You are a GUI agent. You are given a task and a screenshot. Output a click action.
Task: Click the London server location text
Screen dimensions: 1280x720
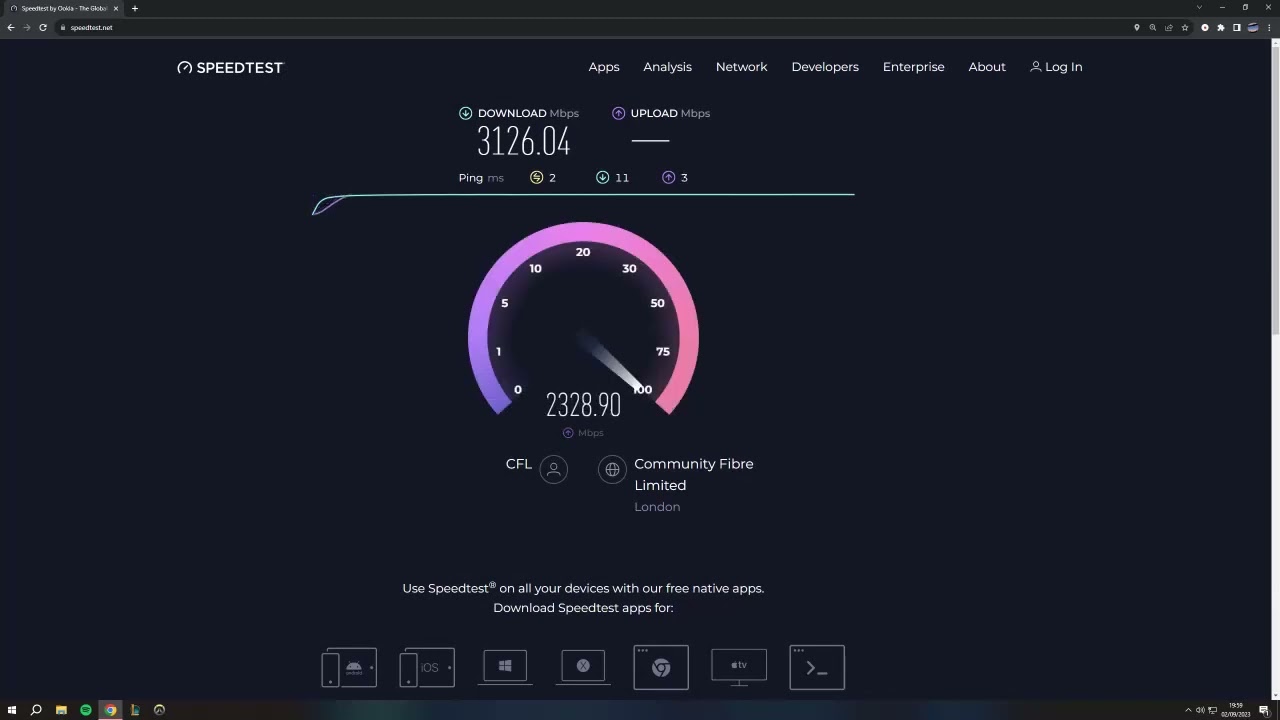657,507
